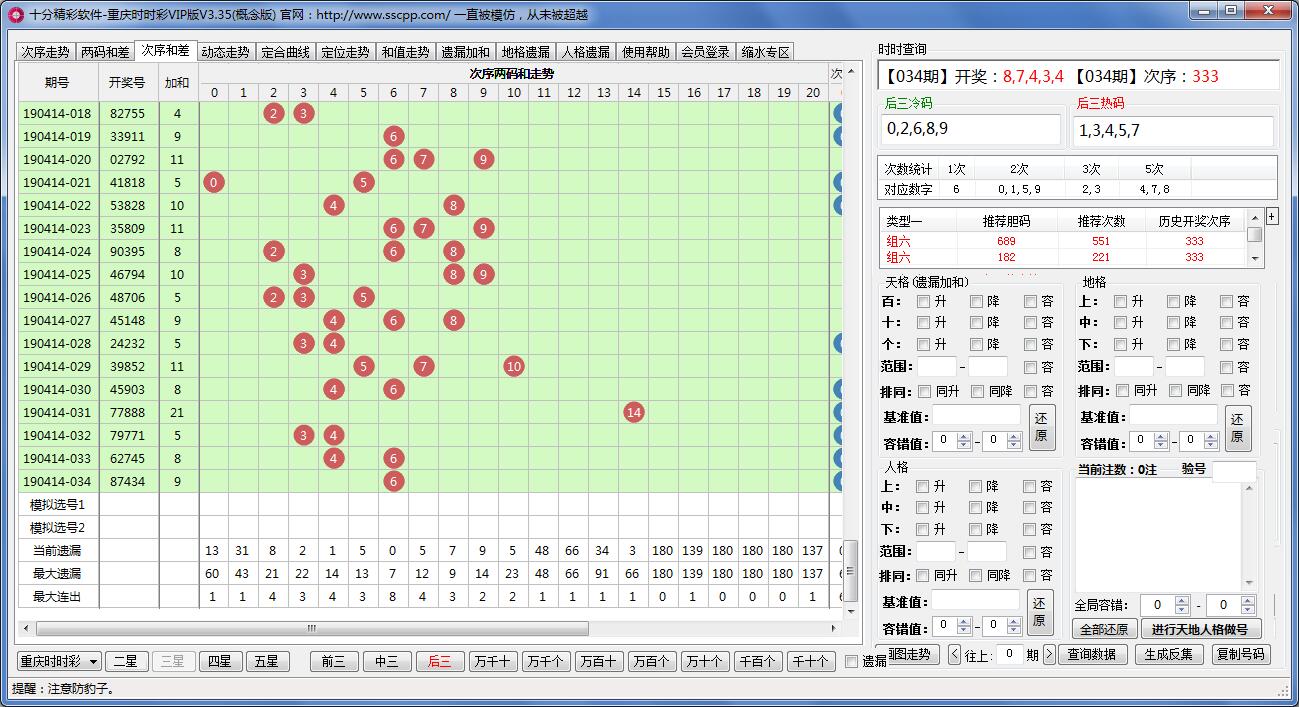Click the chart's horizontal scrollbar thumb
The width and height of the screenshot is (1299, 707).
tap(312, 628)
